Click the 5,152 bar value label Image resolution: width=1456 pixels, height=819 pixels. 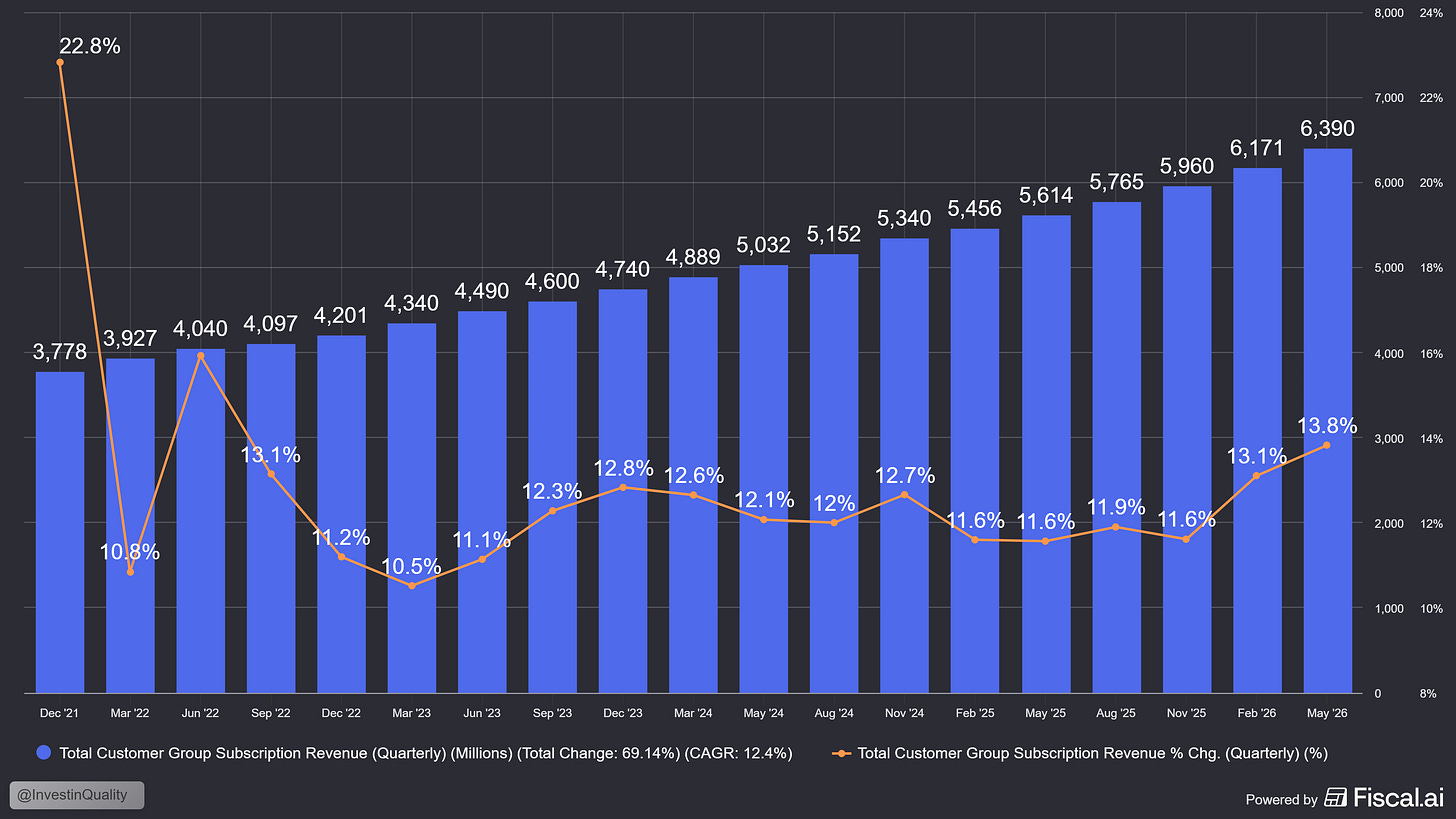click(x=834, y=235)
